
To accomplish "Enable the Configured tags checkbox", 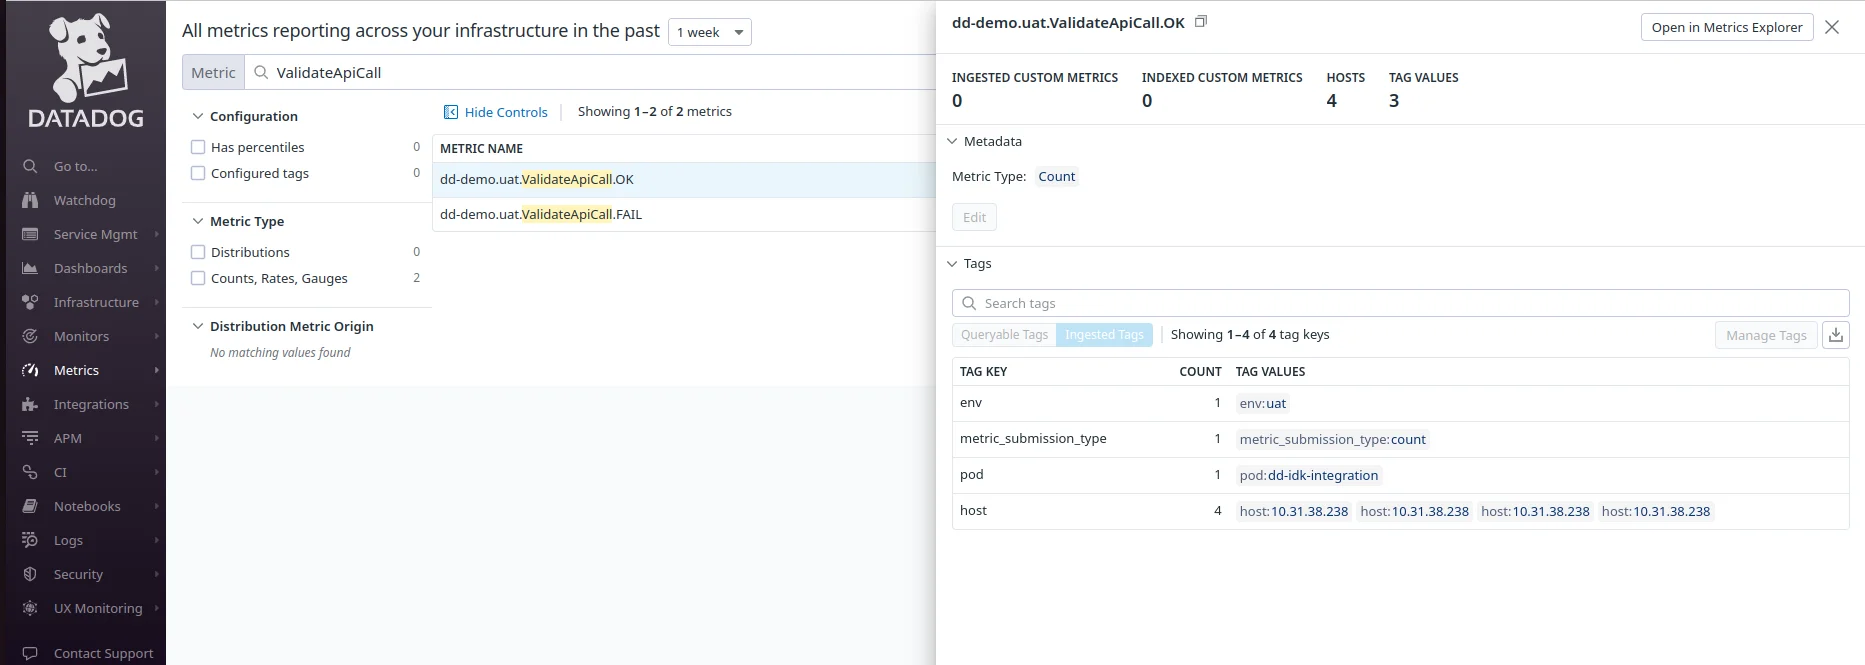I will click(198, 173).
